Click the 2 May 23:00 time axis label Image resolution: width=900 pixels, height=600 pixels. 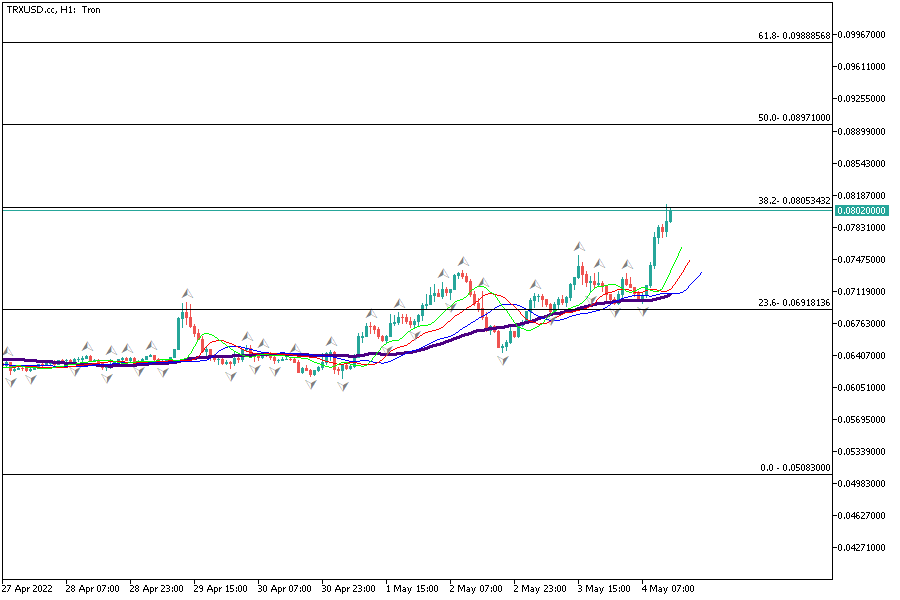click(540, 588)
